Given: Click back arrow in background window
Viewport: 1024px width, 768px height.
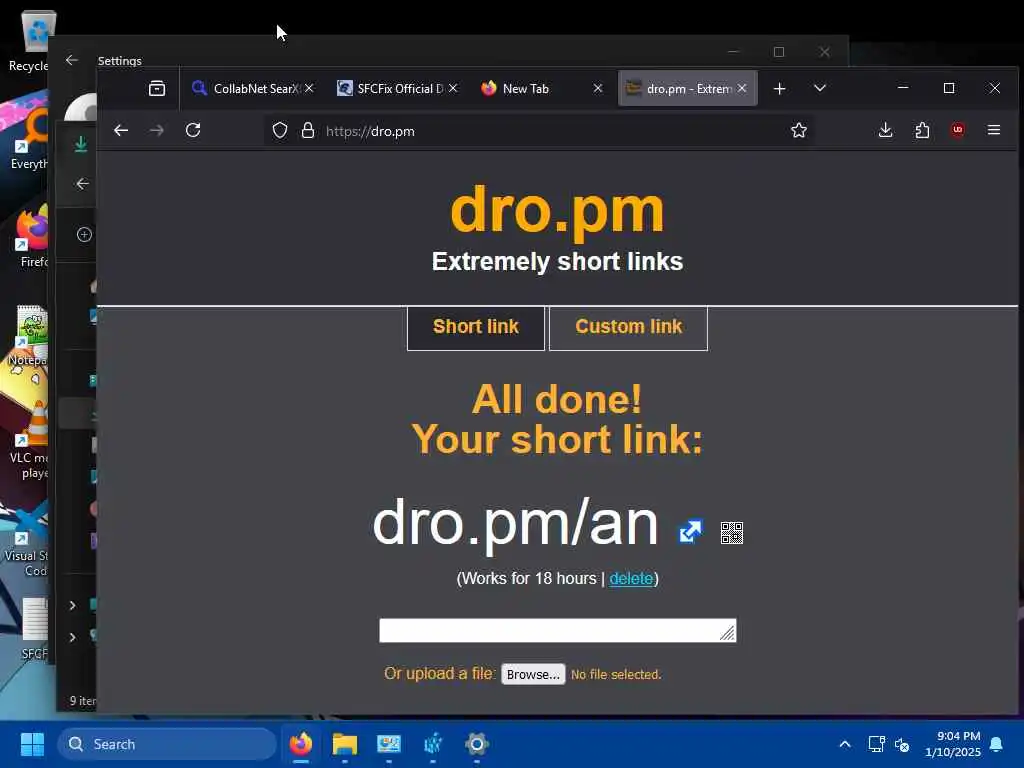Looking at the screenshot, I should tap(82, 184).
